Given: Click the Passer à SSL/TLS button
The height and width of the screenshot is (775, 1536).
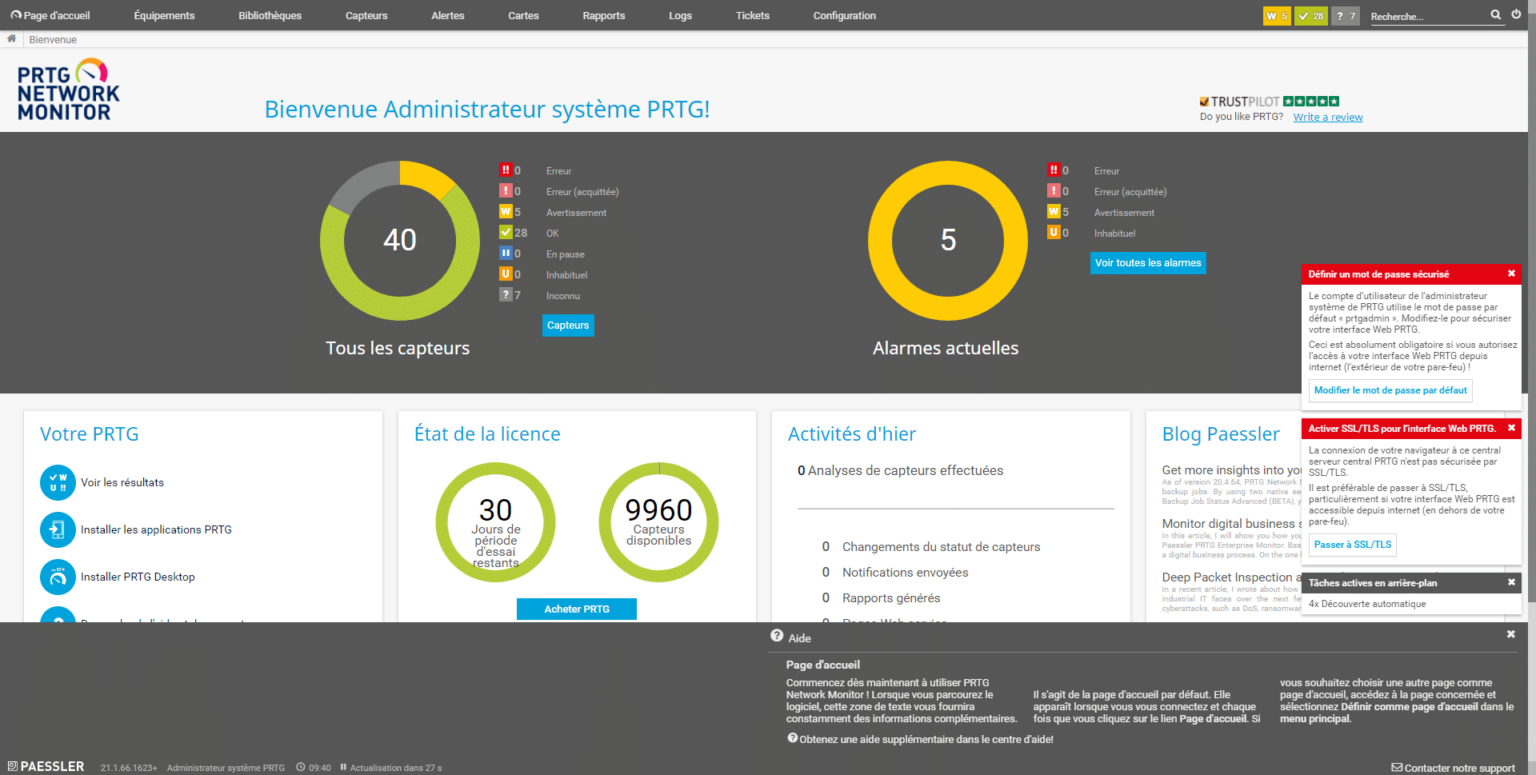Looking at the screenshot, I should (x=1352, y=545).
